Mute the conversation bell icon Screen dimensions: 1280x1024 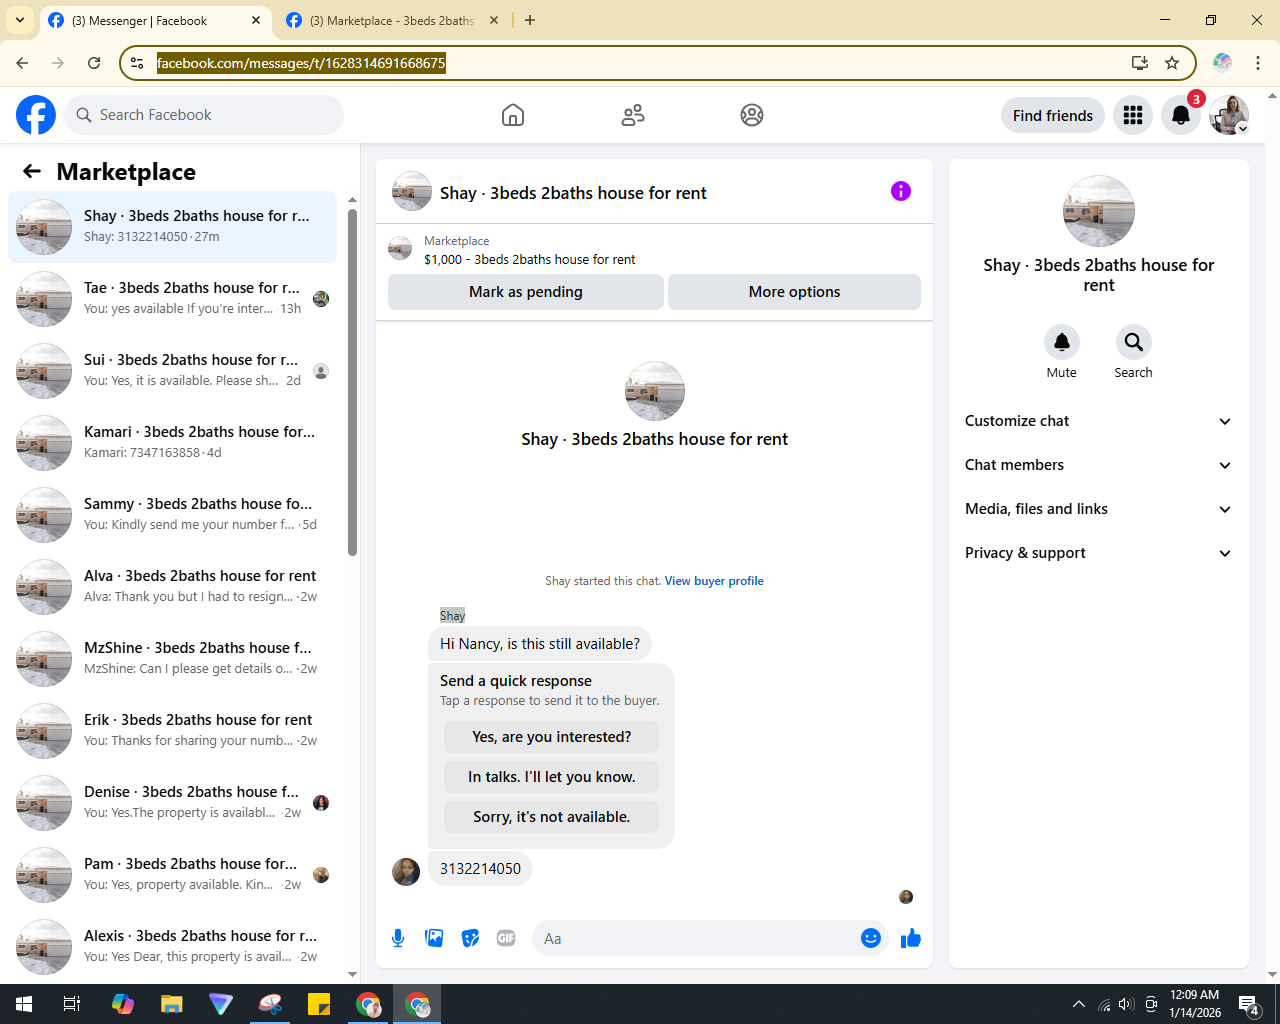point(1062,342)
